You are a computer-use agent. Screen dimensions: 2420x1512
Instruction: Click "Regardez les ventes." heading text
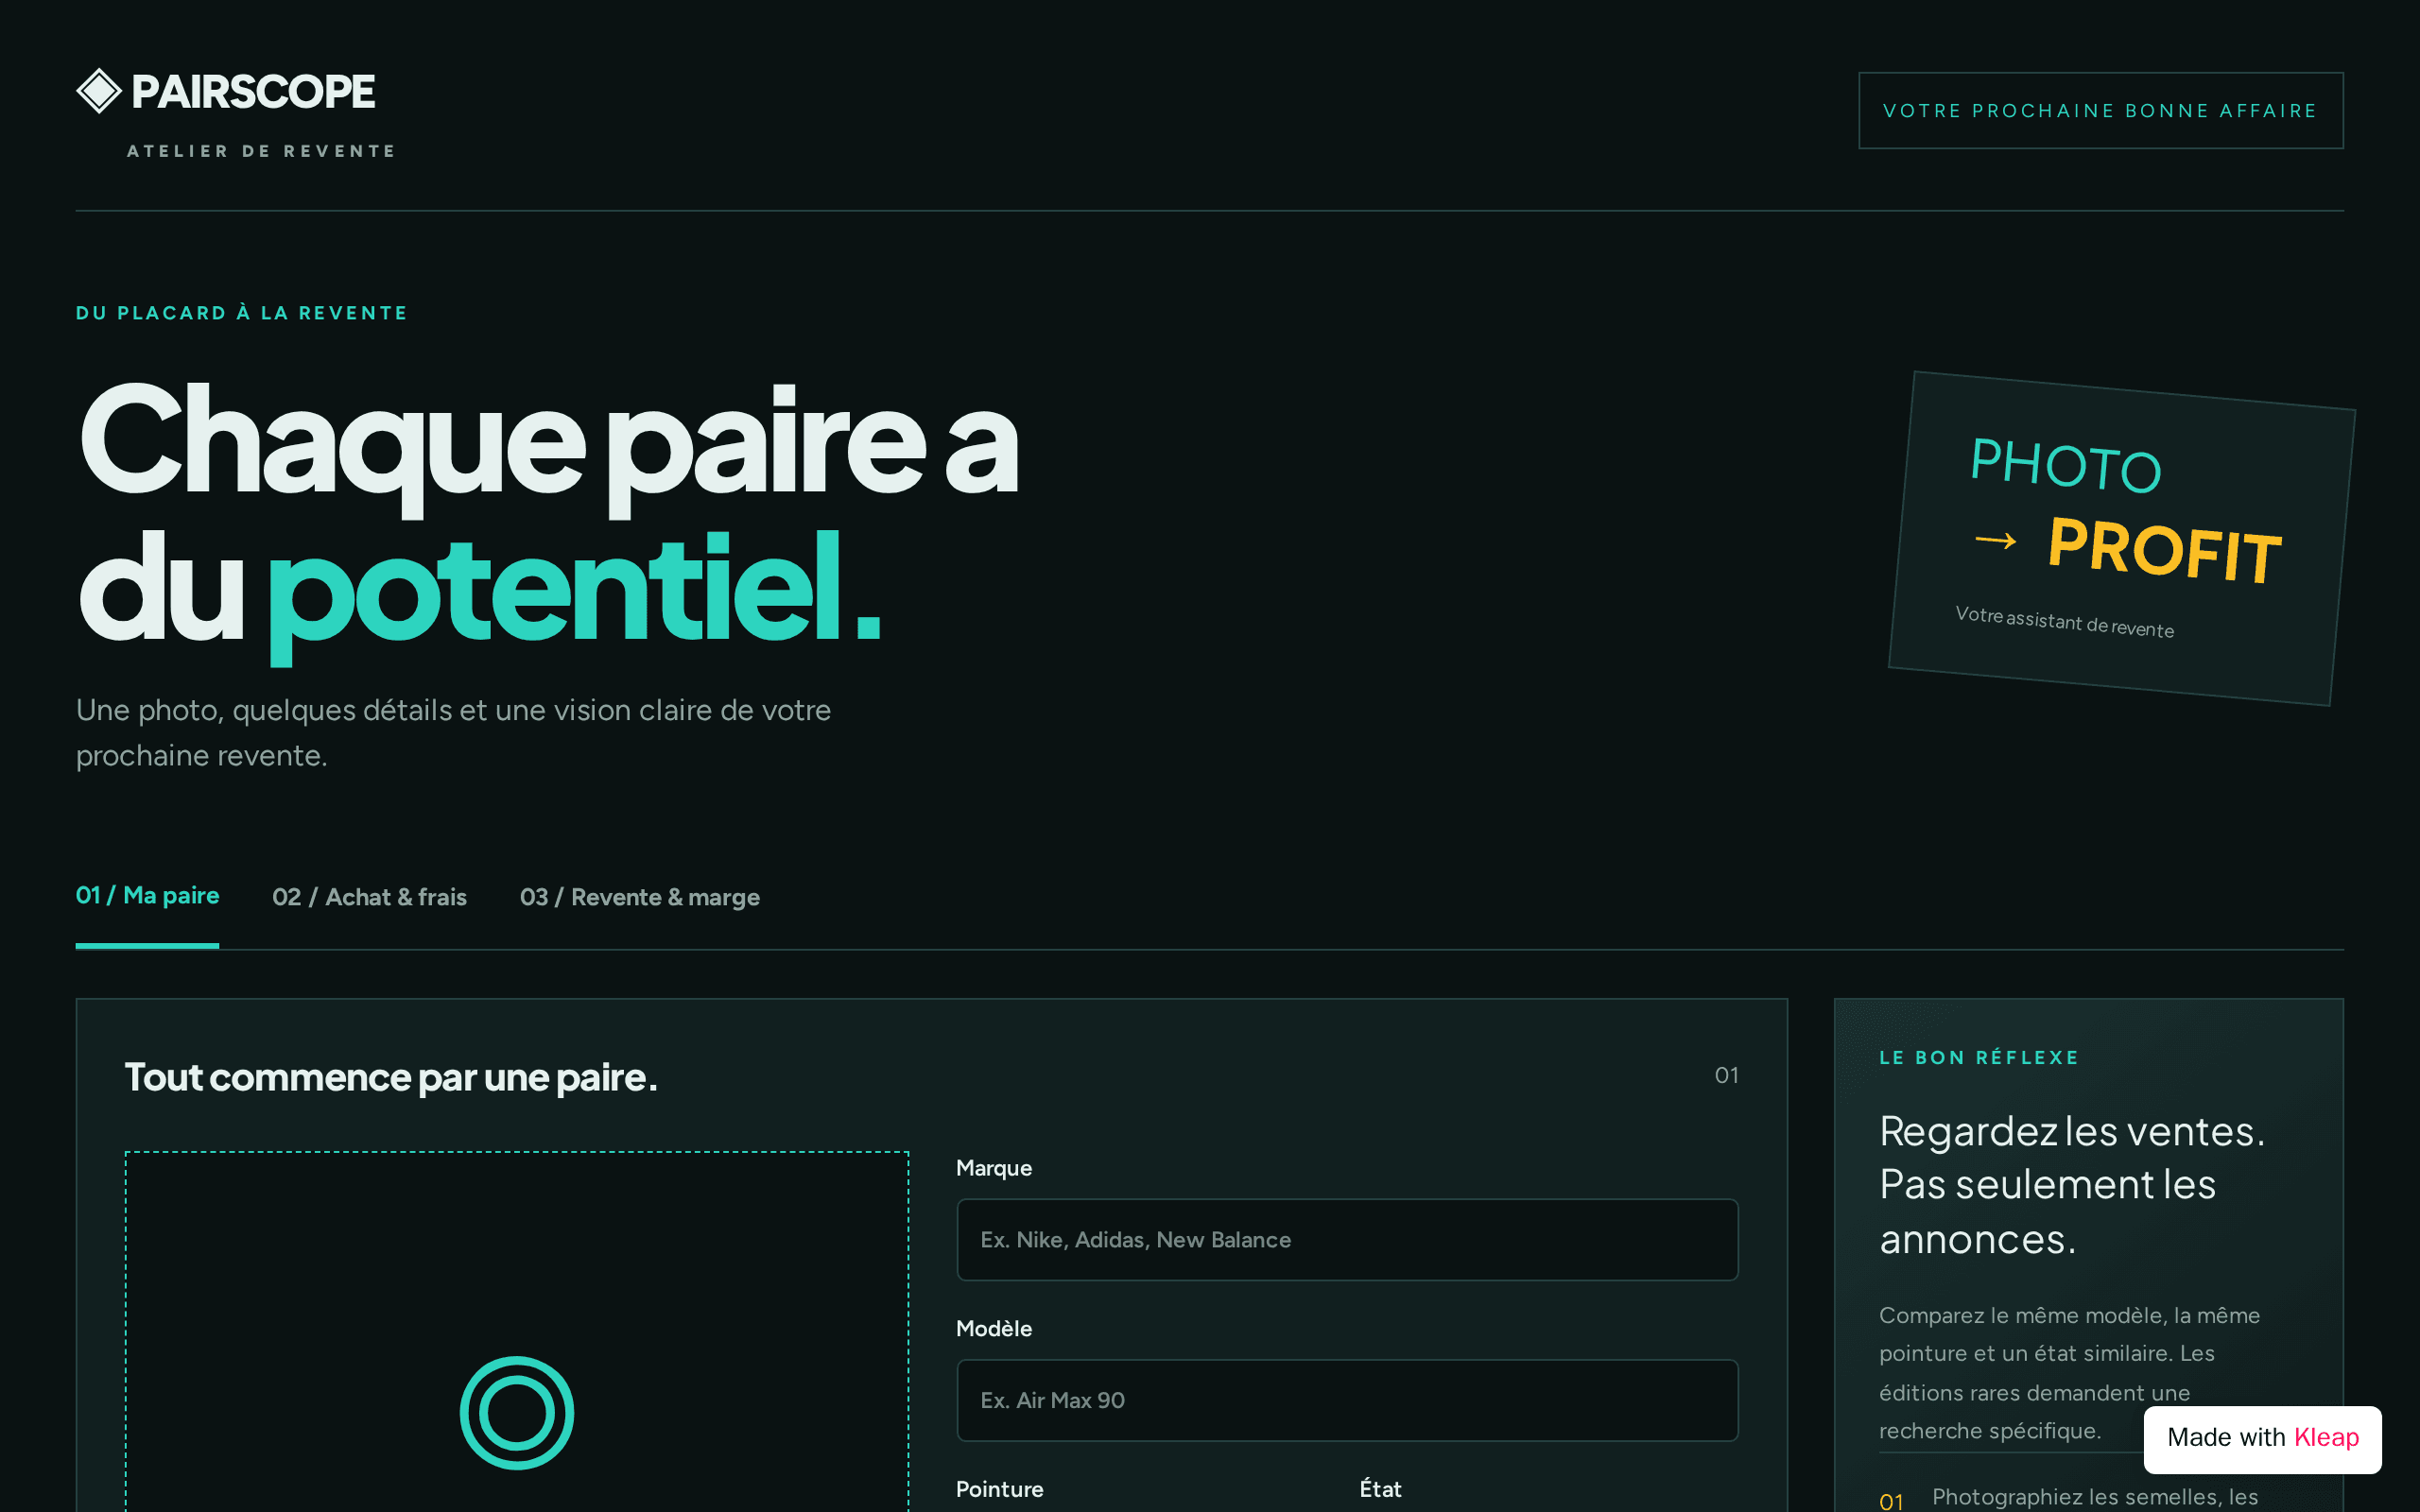click(2072, 1131)
